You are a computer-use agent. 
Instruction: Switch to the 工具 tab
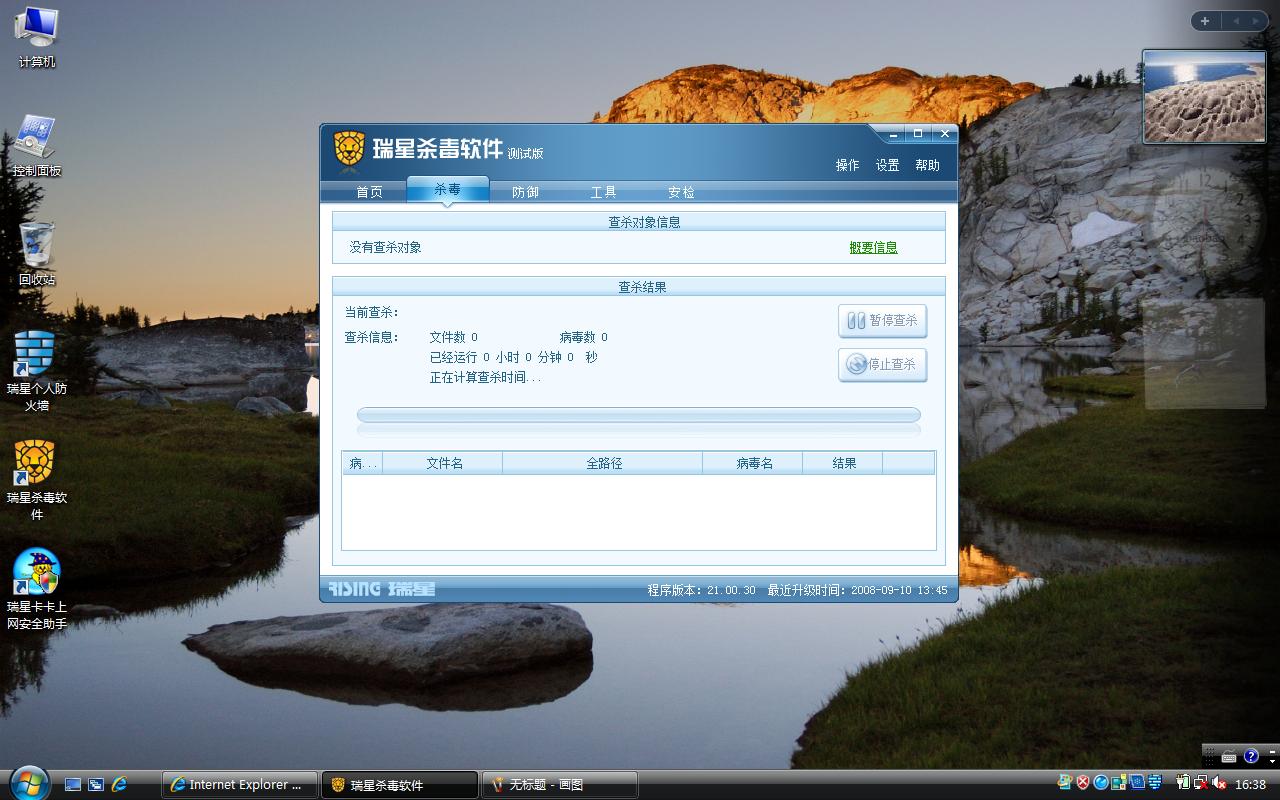click(603, 192)
